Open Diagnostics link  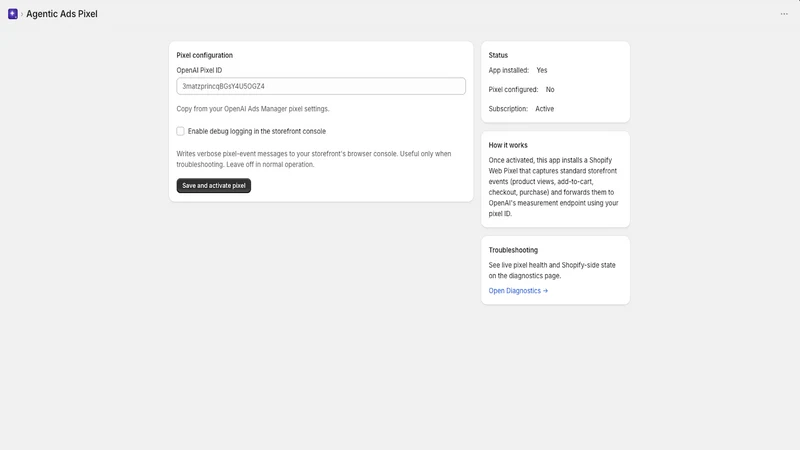point(518,291)
